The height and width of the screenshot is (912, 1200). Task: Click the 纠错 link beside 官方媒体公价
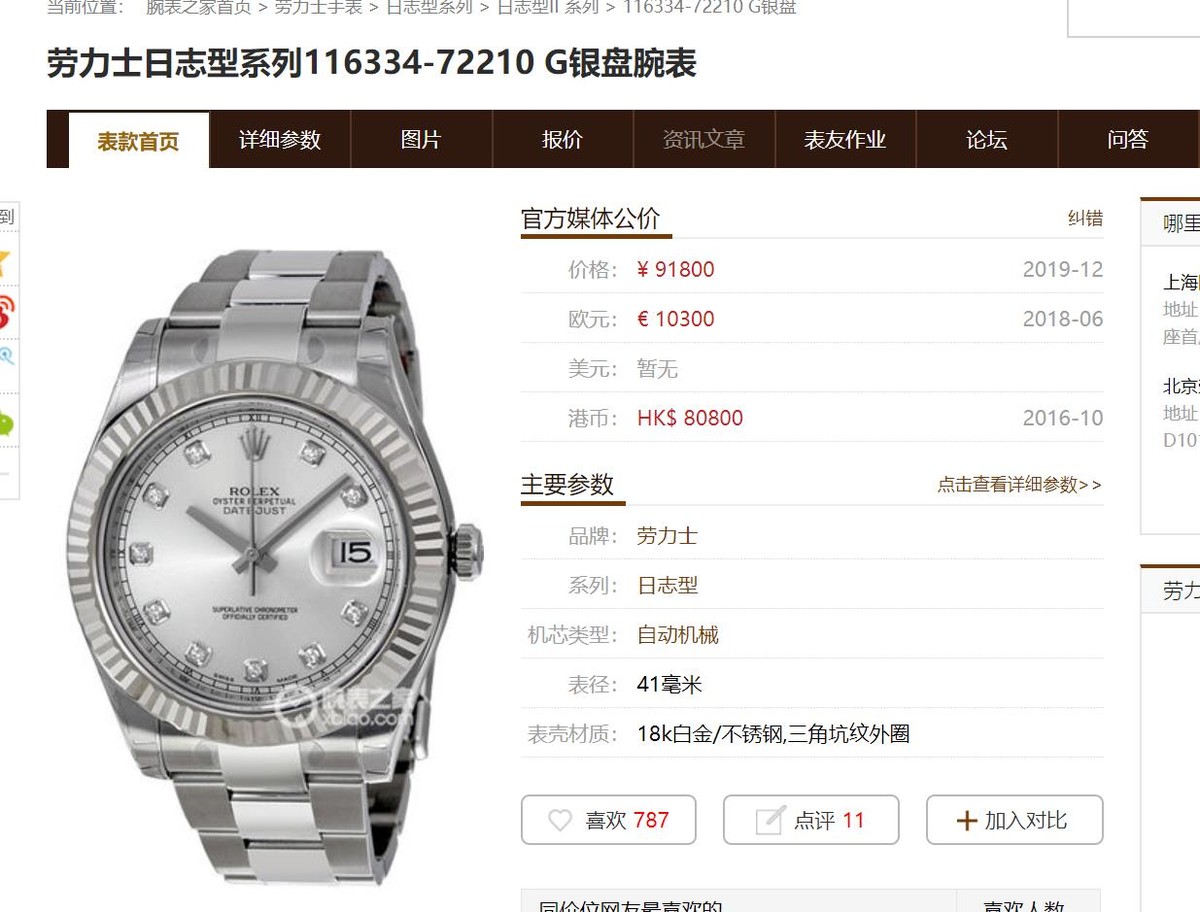click(1085, 218)
